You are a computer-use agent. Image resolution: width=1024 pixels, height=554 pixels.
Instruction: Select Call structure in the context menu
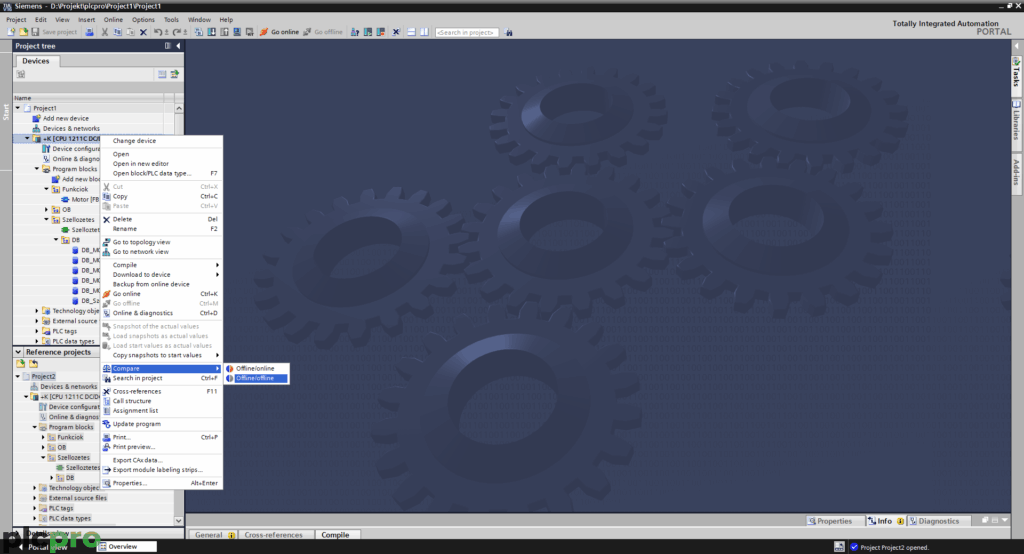(x=161, y=401)
